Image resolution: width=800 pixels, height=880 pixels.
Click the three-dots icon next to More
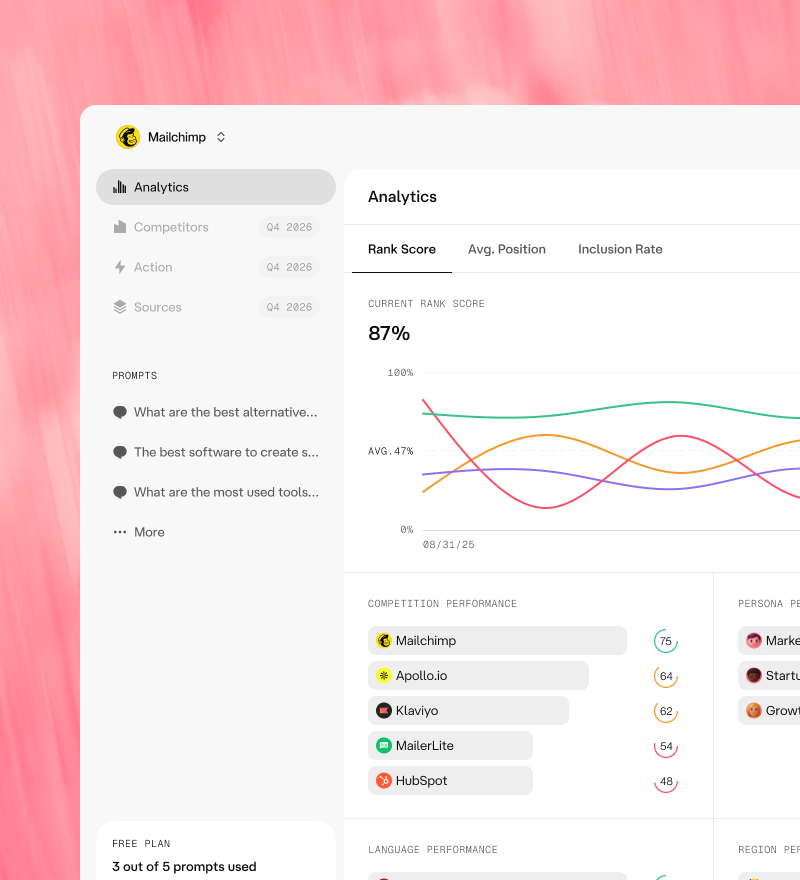[120, 532]
